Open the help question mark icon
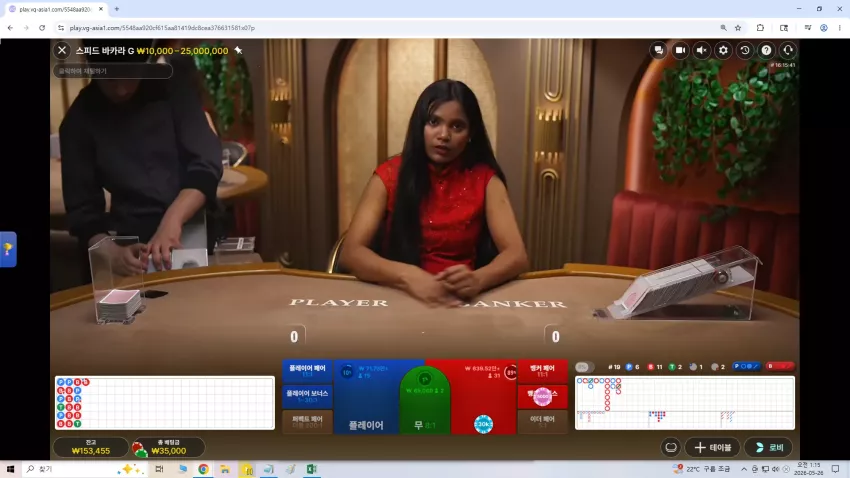Screen dimensions: 850x478 click(766, 50)
